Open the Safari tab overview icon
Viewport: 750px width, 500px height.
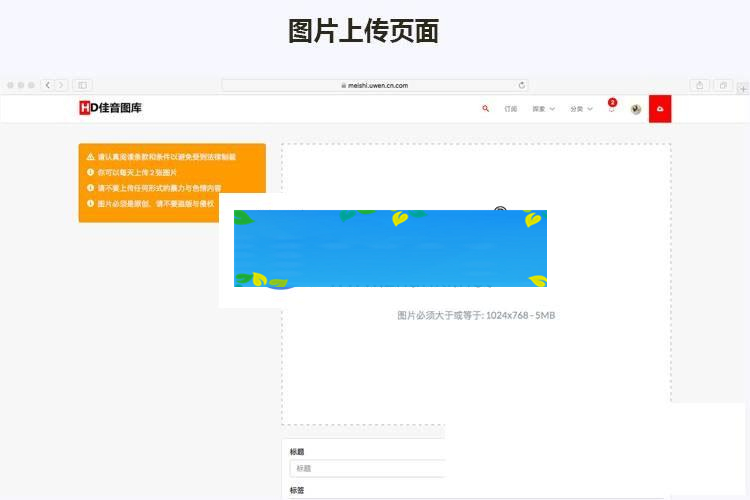[722, 85]
